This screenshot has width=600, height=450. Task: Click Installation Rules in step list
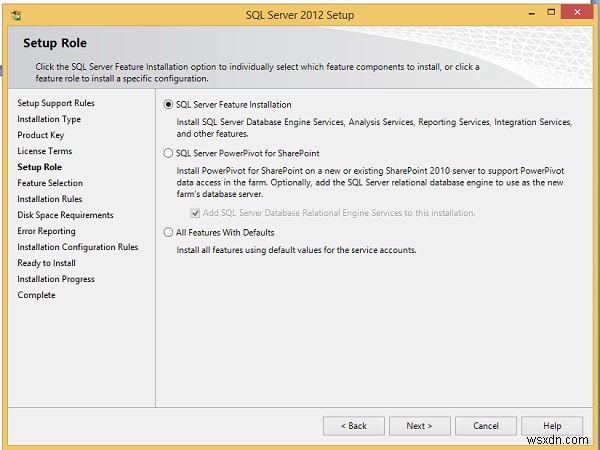(x=50, y=199)
